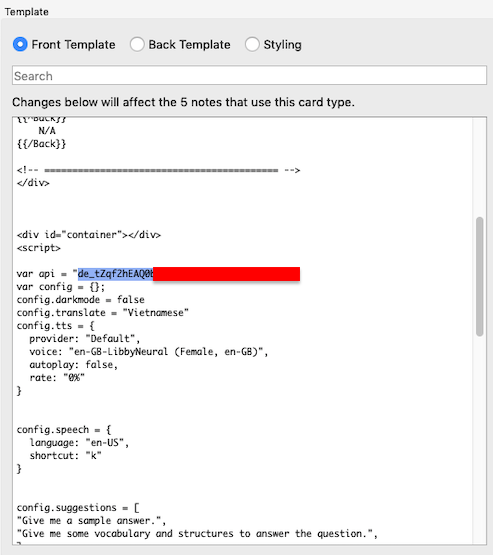The height and width of the screenshot is (555, 493).
Task: Click the 'autoplay: false,' line
Action: tap(73, 365)
